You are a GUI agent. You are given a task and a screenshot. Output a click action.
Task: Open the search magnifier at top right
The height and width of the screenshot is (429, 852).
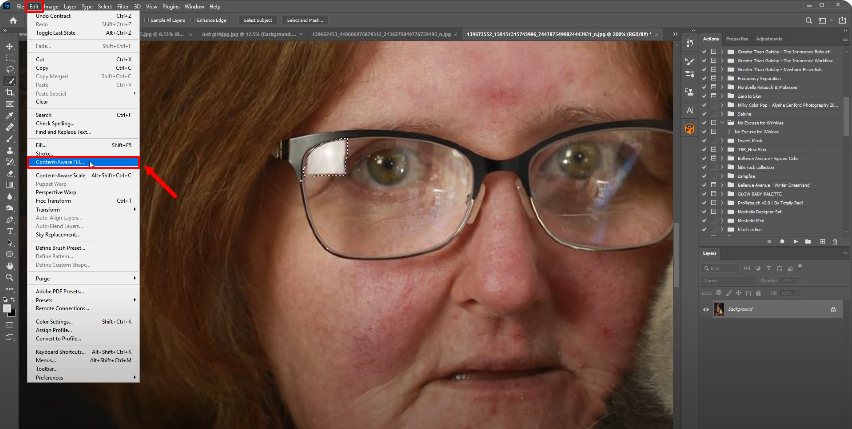809,21
